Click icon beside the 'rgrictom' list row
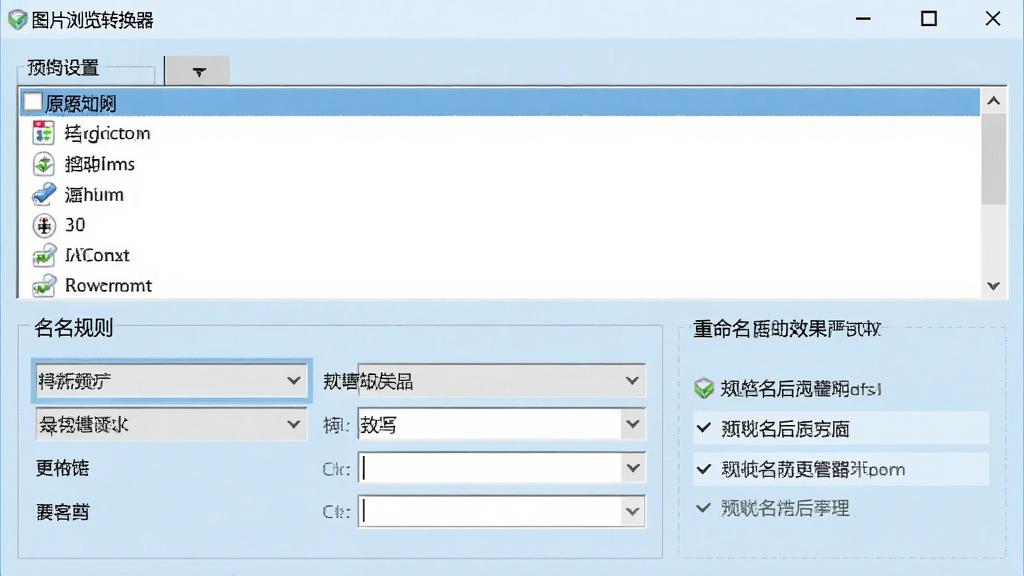The width and height of the screenshot is (1024, 576). 44,133
